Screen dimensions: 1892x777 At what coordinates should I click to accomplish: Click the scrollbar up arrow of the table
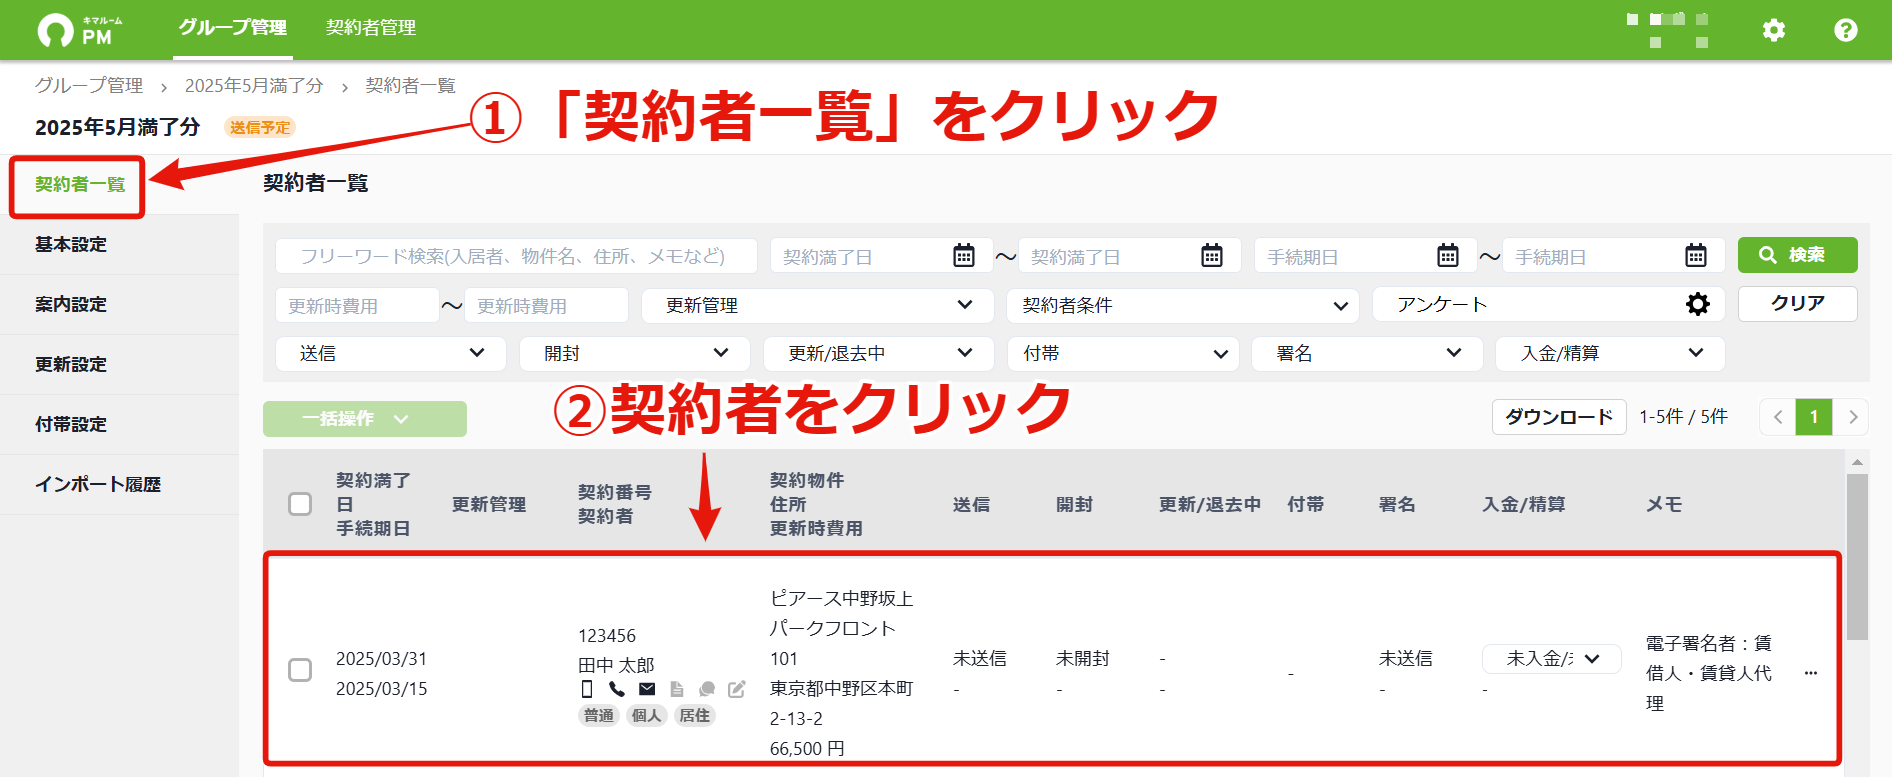click(x=1857, y=462)
